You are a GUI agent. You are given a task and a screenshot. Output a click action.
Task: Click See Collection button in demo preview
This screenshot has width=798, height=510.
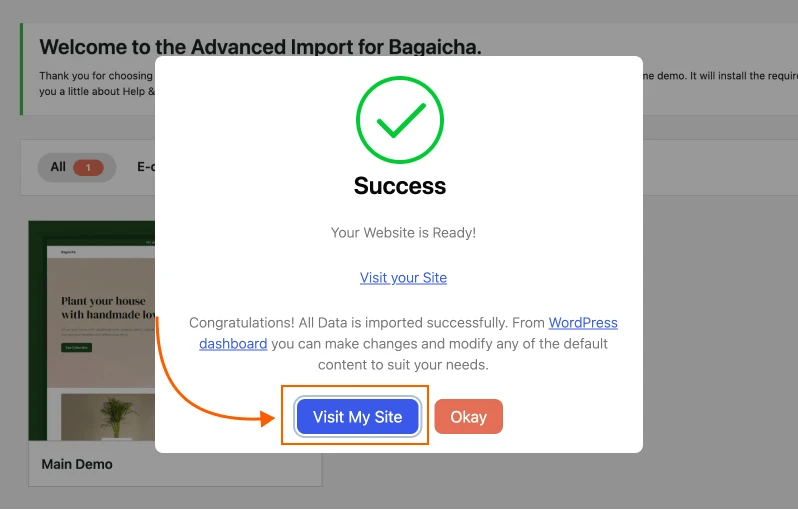76,347
